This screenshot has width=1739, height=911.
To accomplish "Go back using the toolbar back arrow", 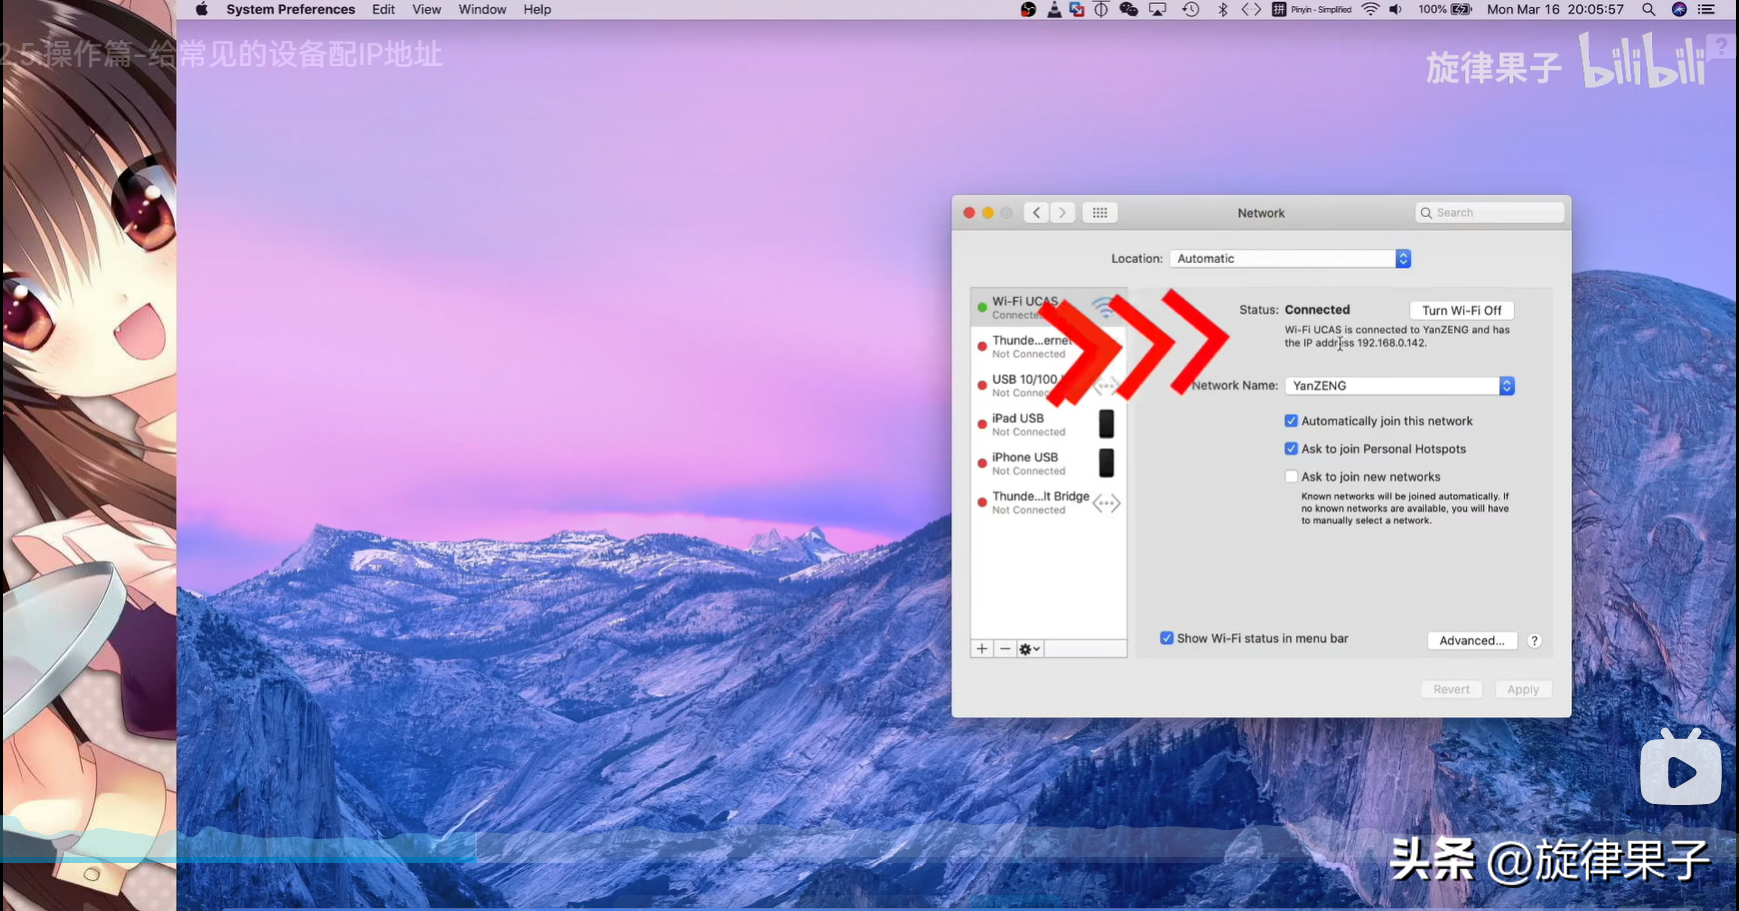I will coord(1036,213).
